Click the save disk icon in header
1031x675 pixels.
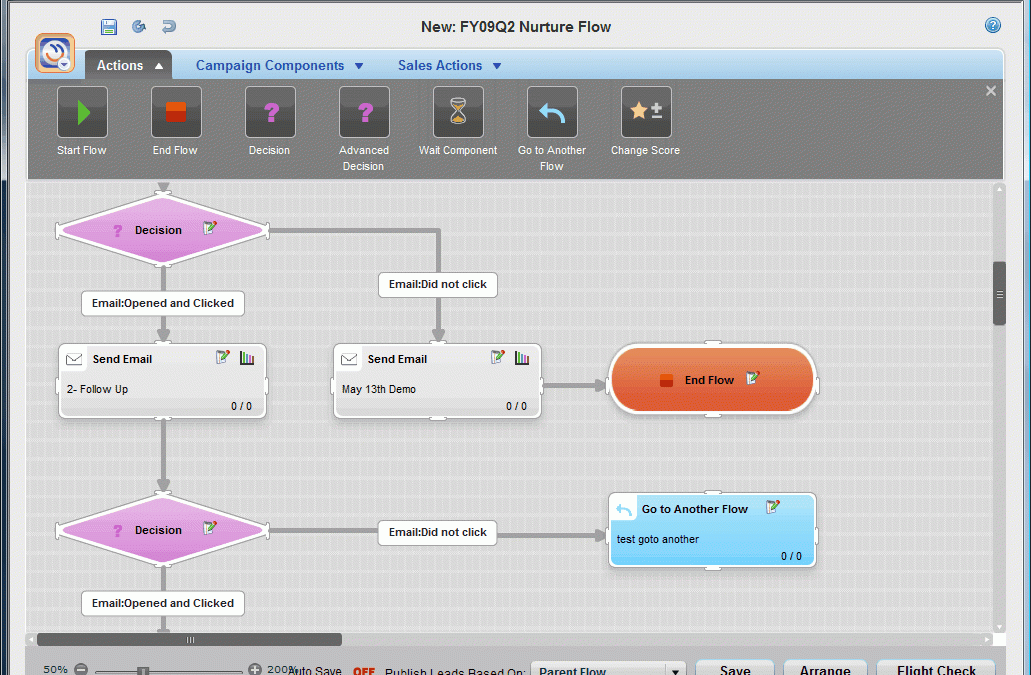(108, 27)
